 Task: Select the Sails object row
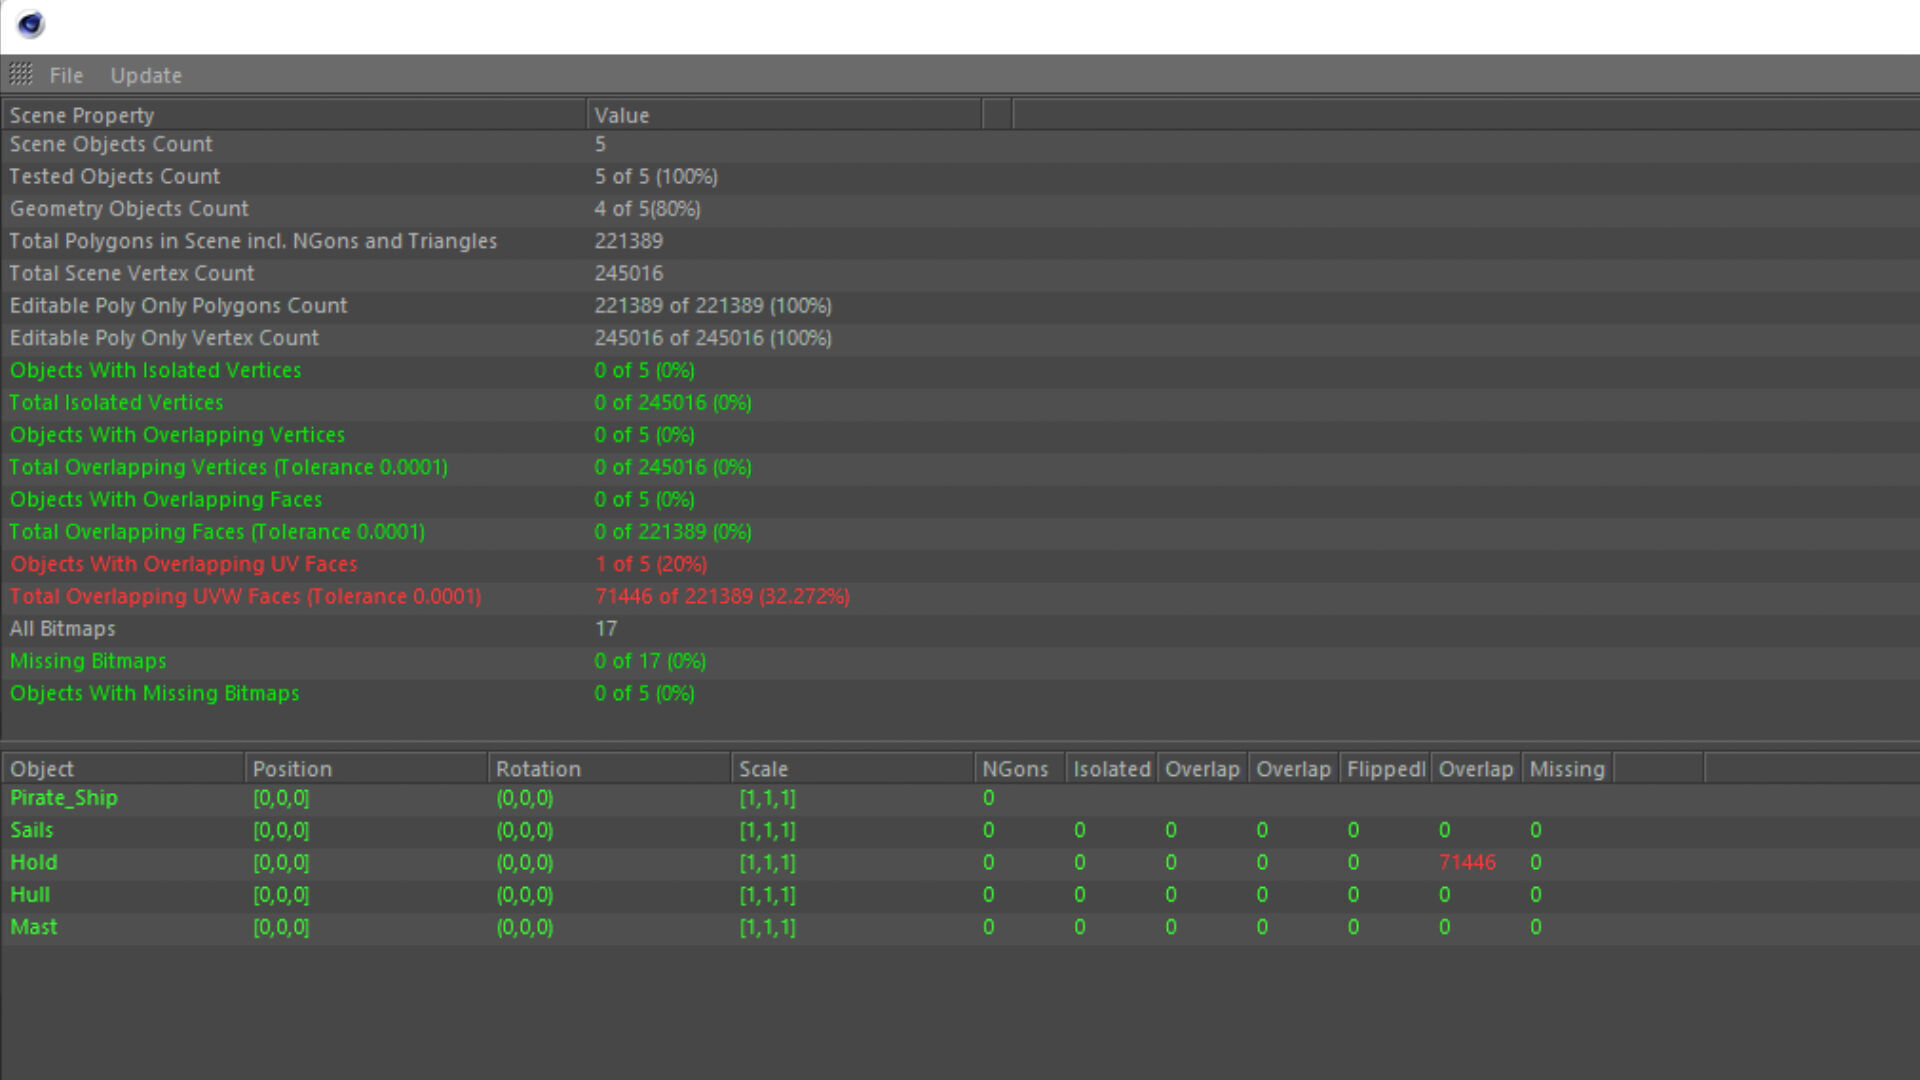32,830
